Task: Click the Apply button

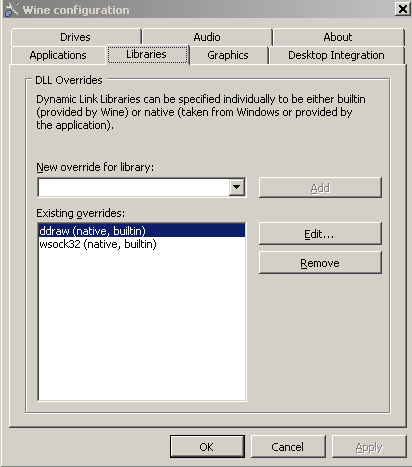Action: 369,446
